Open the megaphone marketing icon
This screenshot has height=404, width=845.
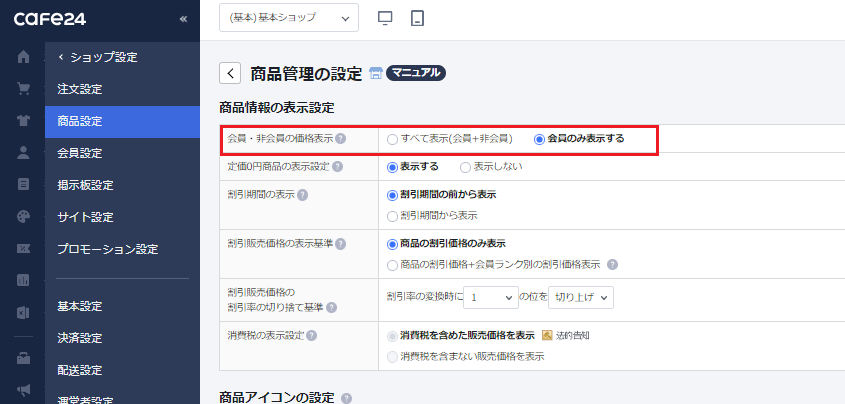point(23,389)
